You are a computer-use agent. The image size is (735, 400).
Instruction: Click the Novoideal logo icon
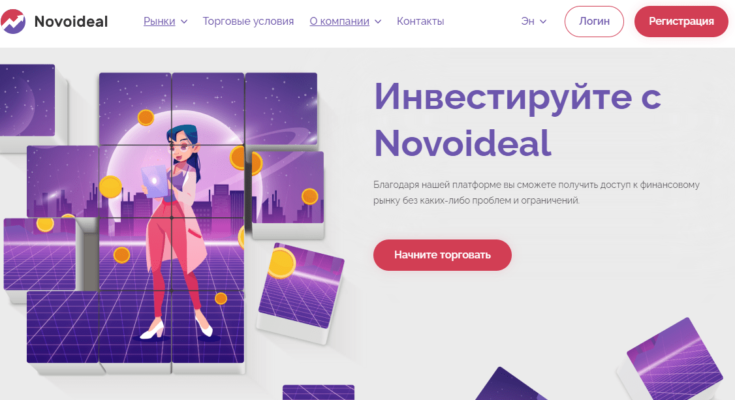pyautogui.click(x=13, y=21)
